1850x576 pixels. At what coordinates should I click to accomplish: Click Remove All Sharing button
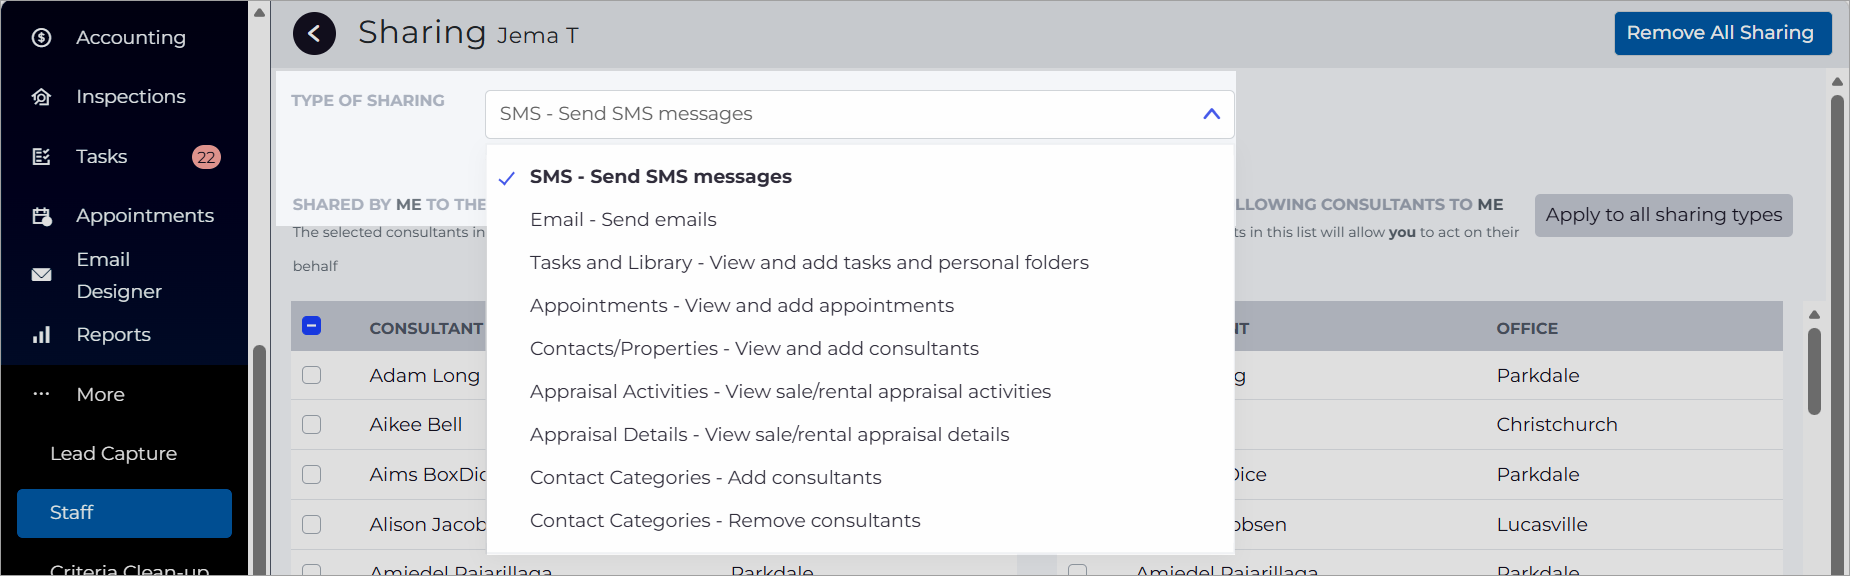pyautogui.click(x=1723, y=33)
